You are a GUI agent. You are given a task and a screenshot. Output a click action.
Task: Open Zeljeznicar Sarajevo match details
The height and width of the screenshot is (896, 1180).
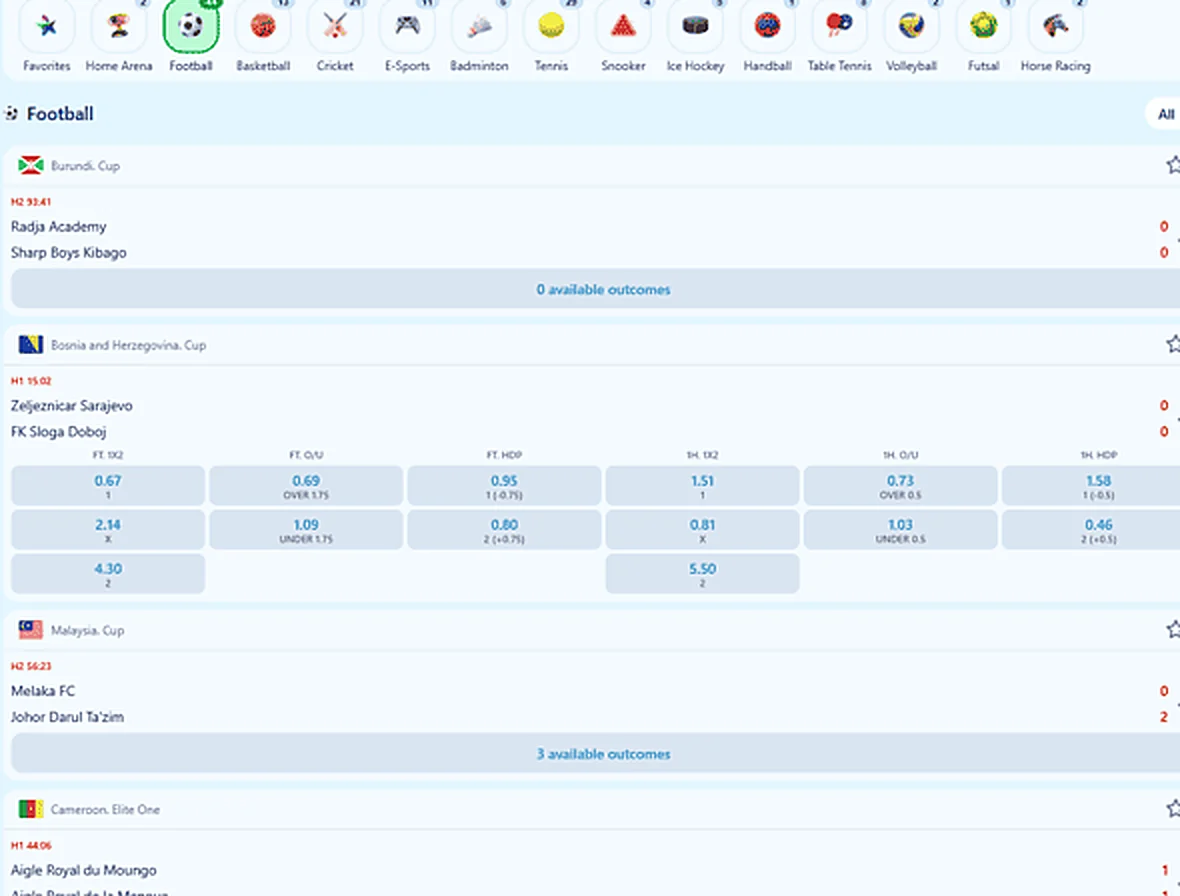tap(71, 405)
